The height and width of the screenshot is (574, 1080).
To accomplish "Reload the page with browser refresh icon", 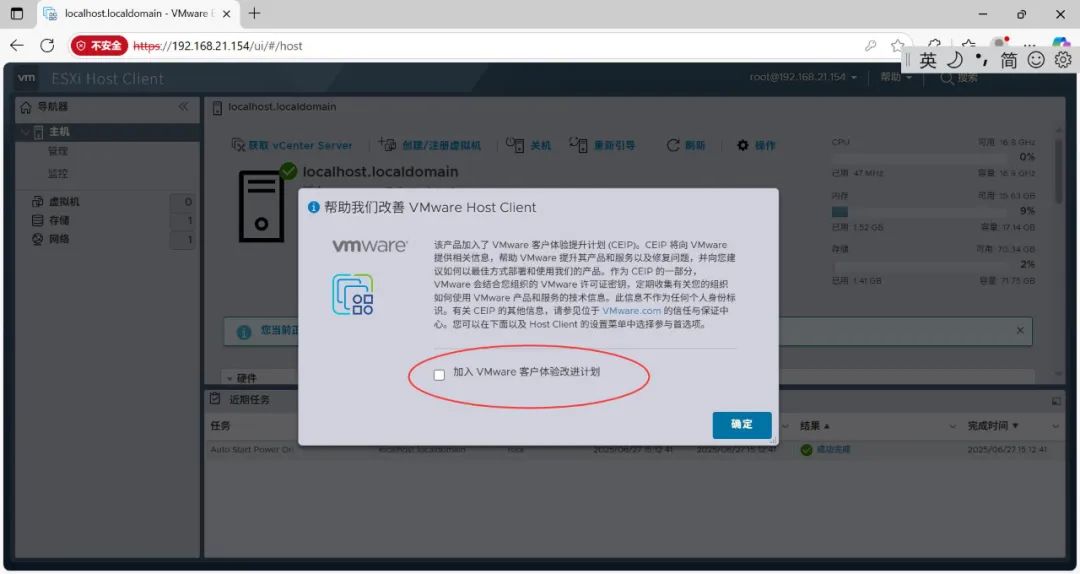I will (47, 45).
